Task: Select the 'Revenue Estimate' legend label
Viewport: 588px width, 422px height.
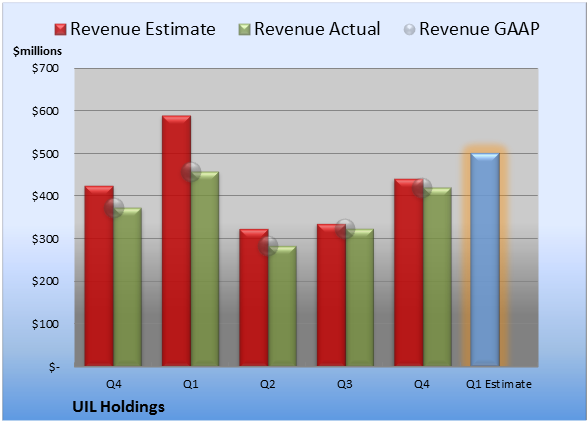Action: (143, 29)
